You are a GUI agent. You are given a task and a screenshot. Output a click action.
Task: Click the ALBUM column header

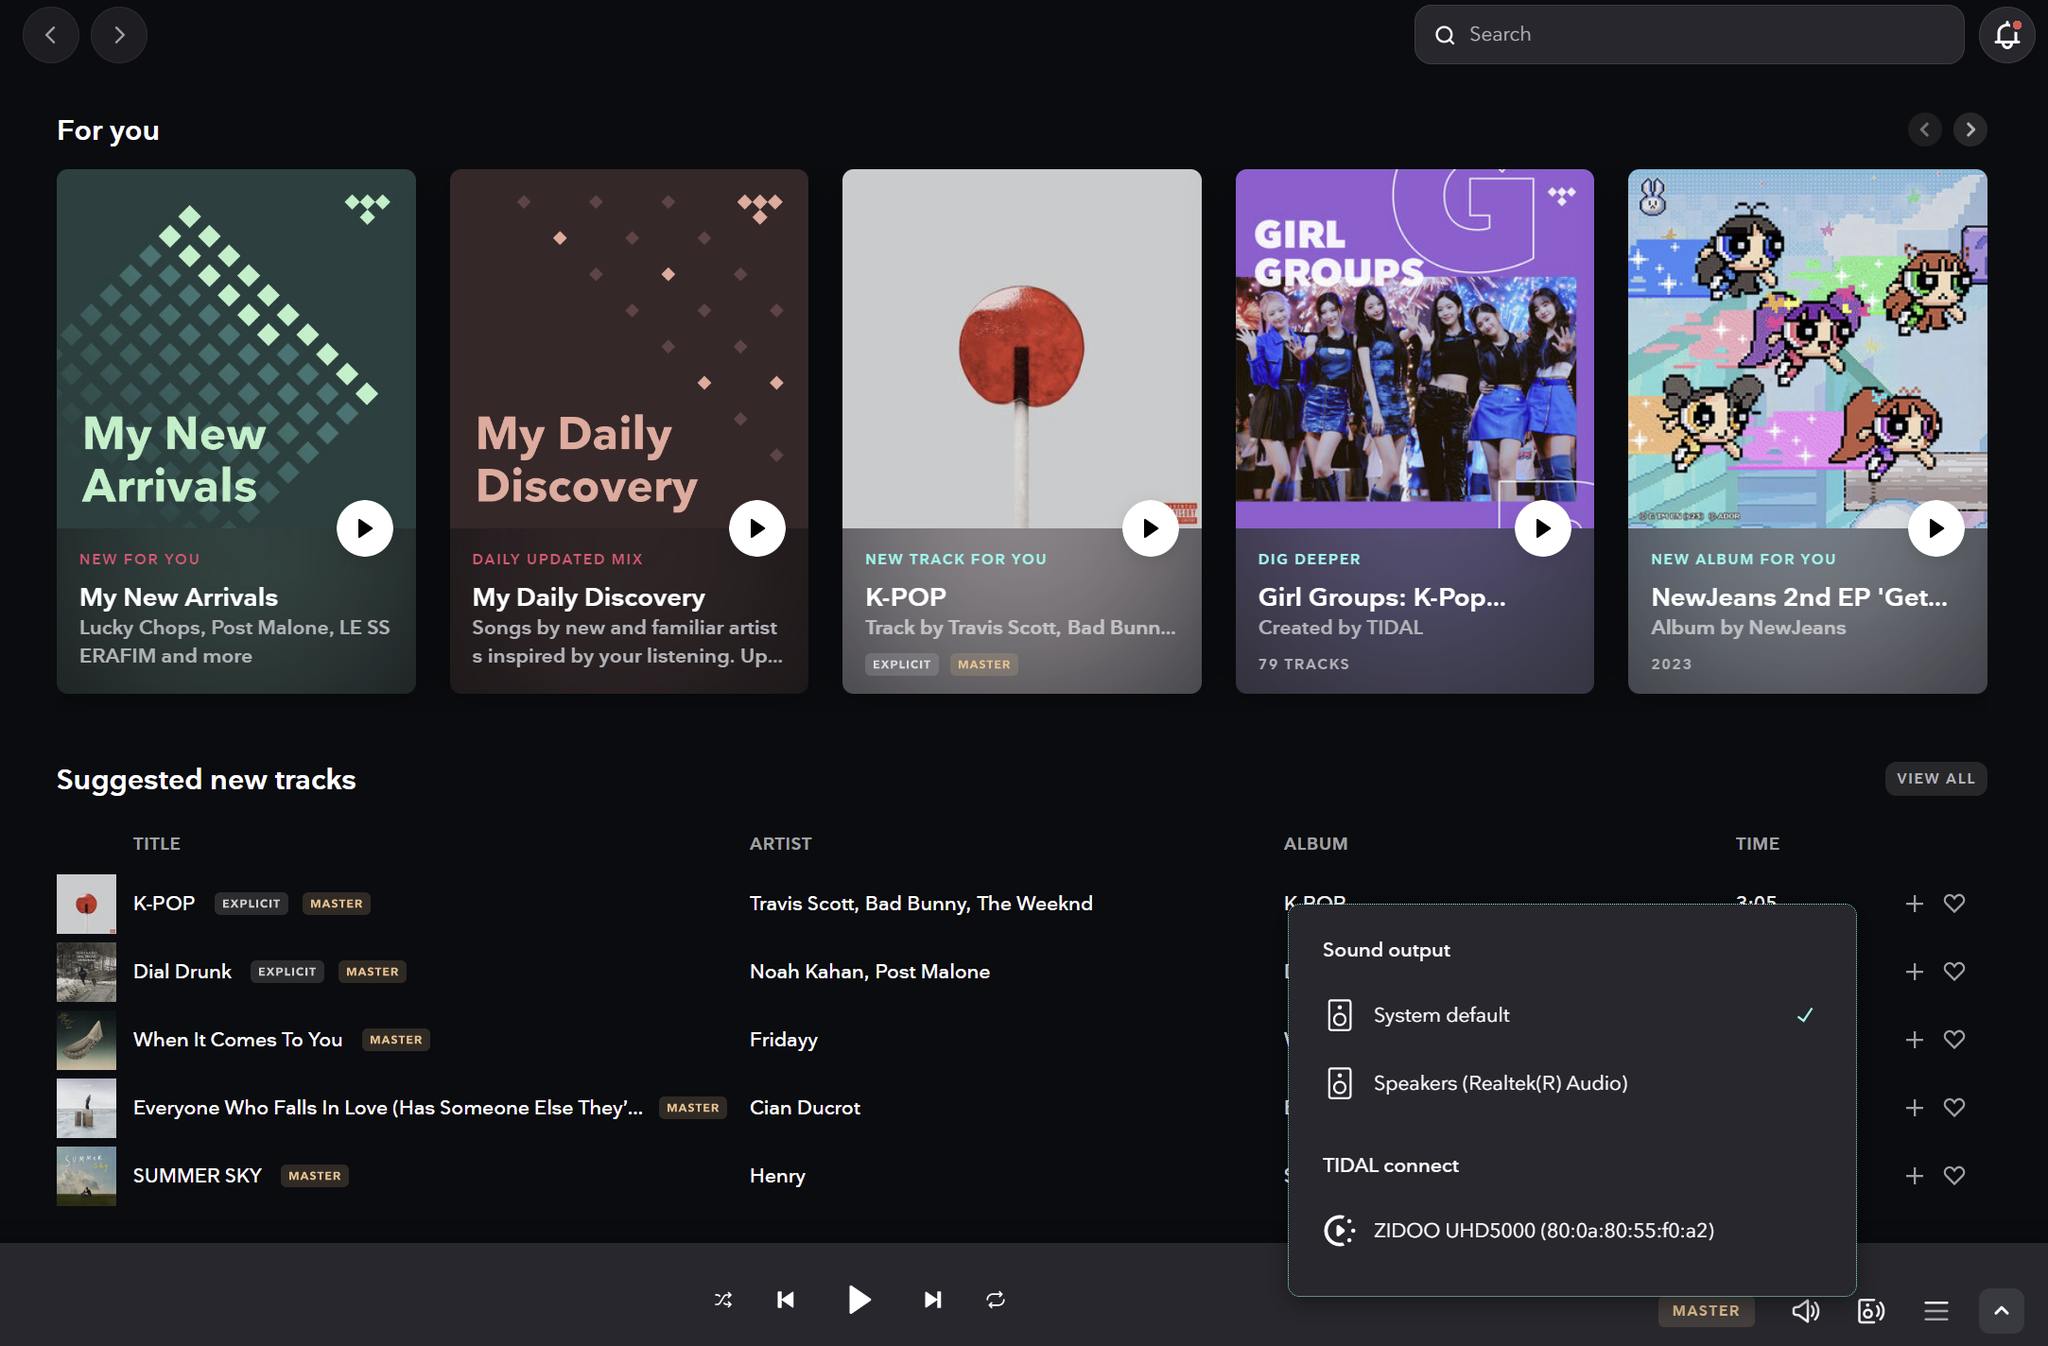(x=1316, y=843)
